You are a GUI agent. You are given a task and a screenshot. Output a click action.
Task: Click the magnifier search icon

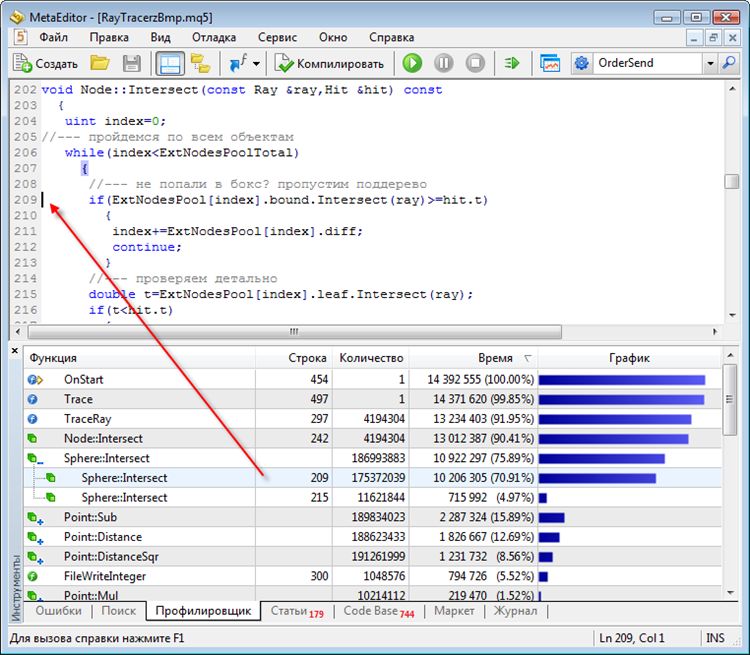point(729,63)
